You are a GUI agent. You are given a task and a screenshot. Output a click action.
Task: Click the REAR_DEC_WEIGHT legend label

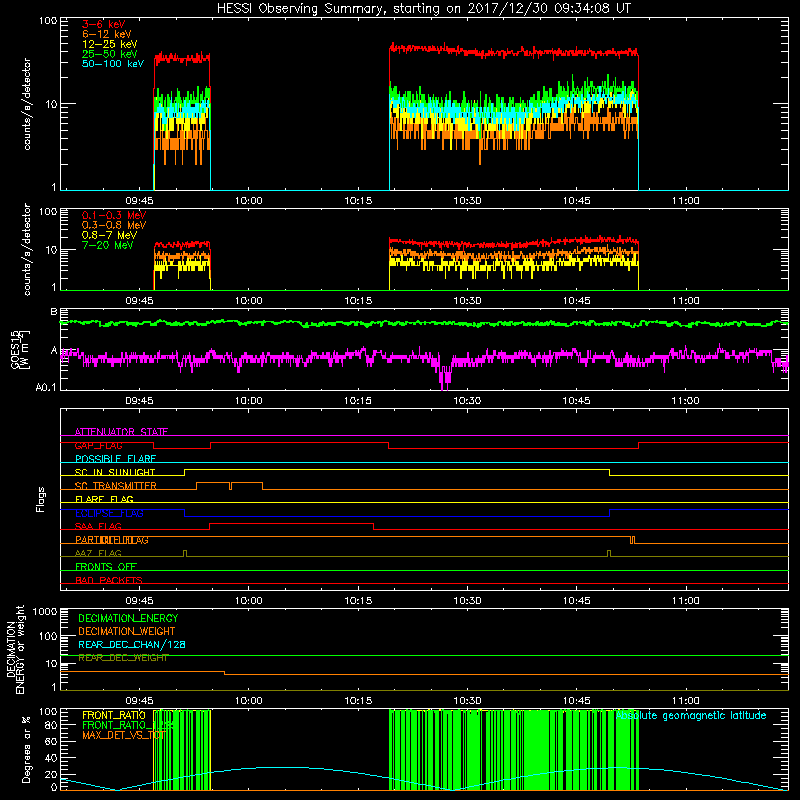(x=123, y=658)
